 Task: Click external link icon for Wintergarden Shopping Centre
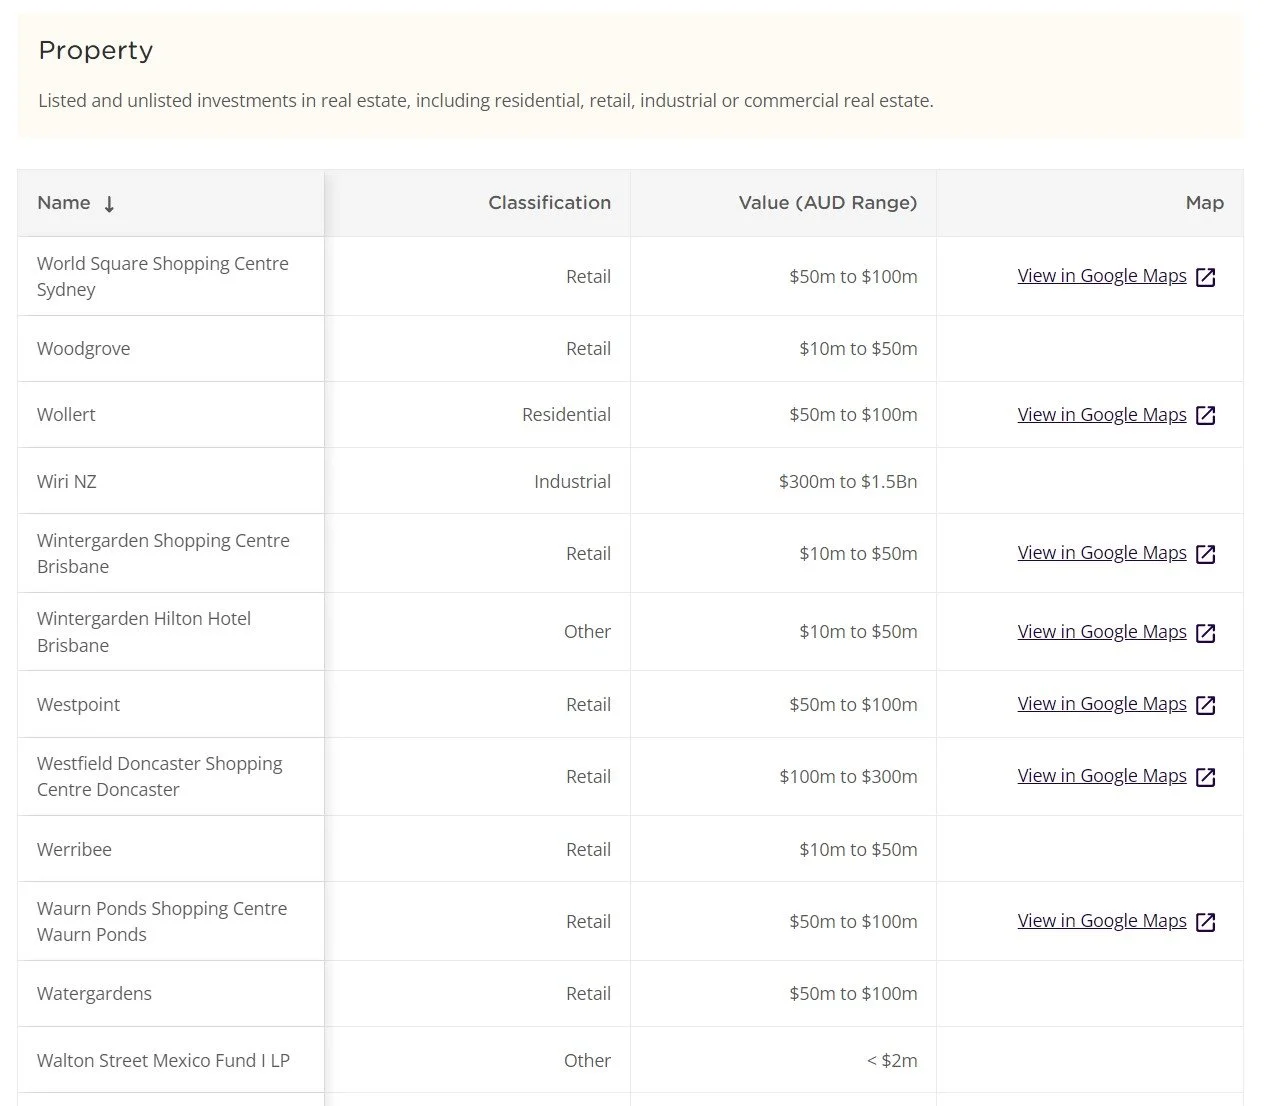[x=1206, y=554]
